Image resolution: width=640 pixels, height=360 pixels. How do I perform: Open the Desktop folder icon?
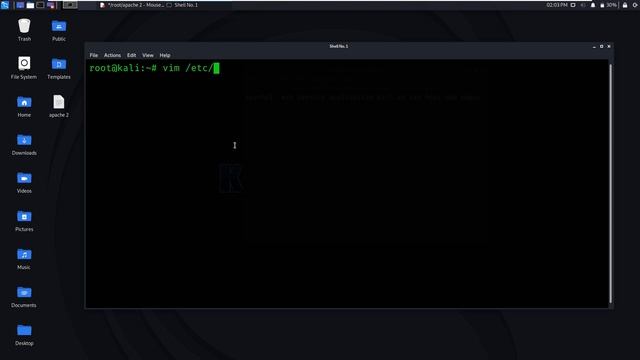tap(24, 334)
